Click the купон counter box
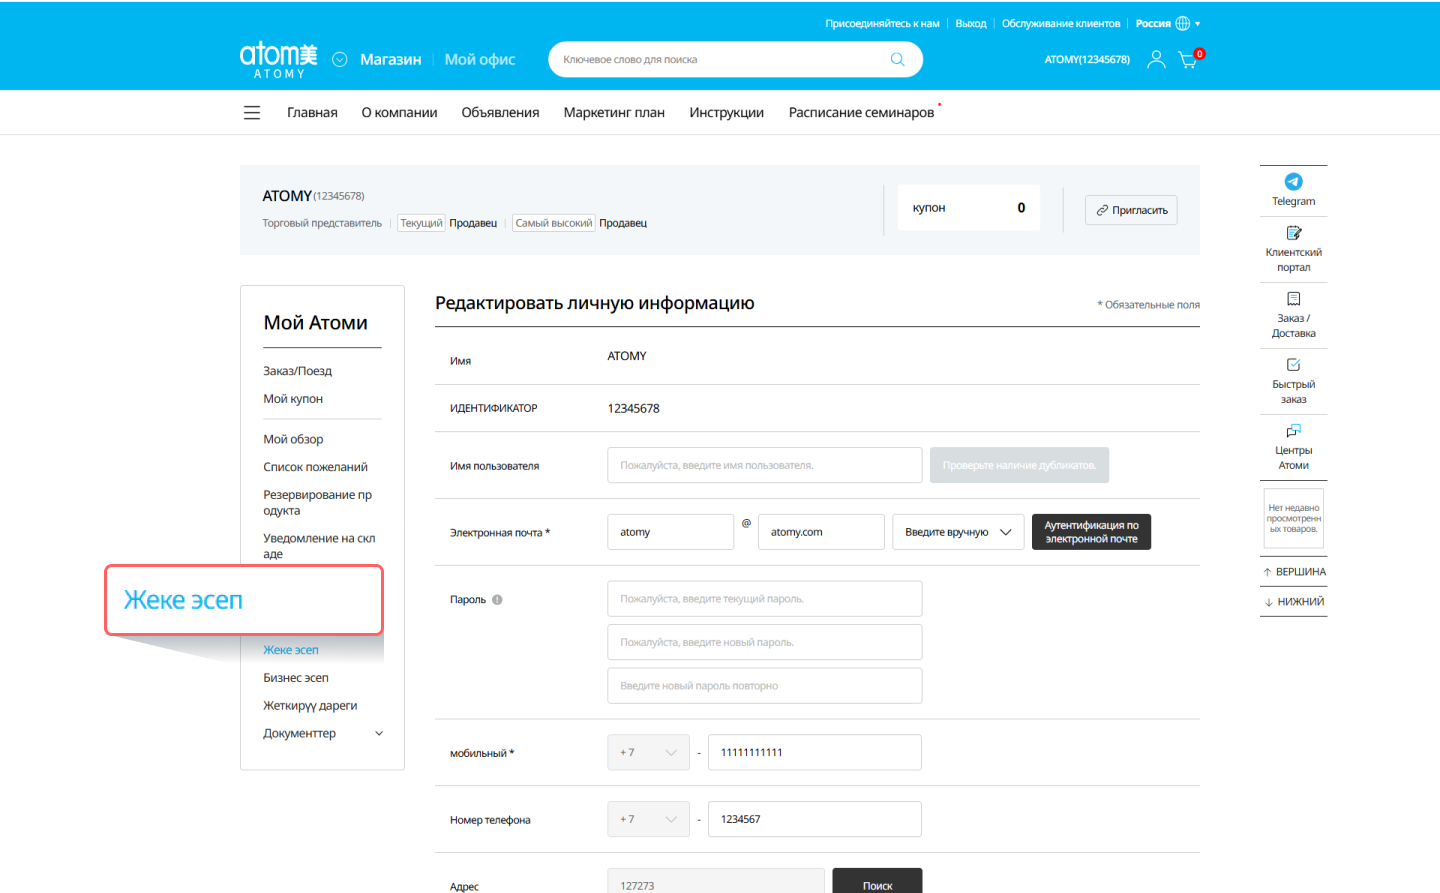1440x893 pixels. [x=969, y=208]
